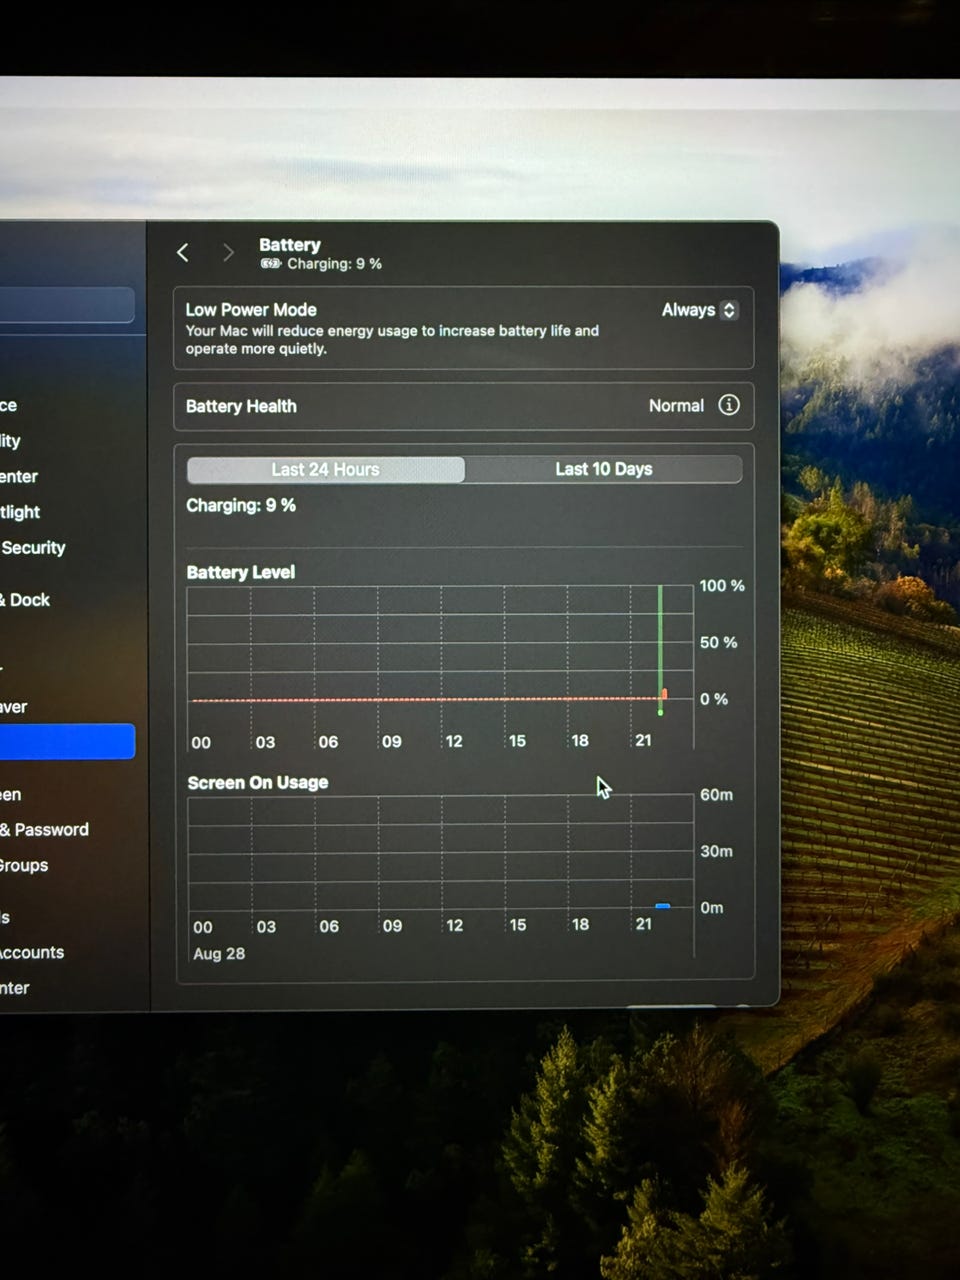This screenshot has width=960, height=1280.
Task: Click the Battery Health row label
Action: pos(241,406)
